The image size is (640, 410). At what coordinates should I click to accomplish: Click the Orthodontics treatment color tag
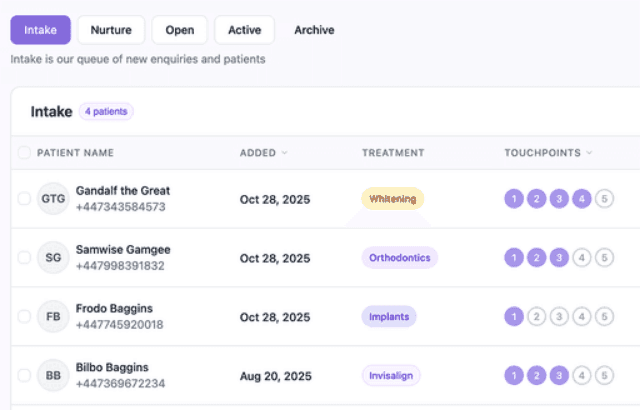(x=400, y=258)
